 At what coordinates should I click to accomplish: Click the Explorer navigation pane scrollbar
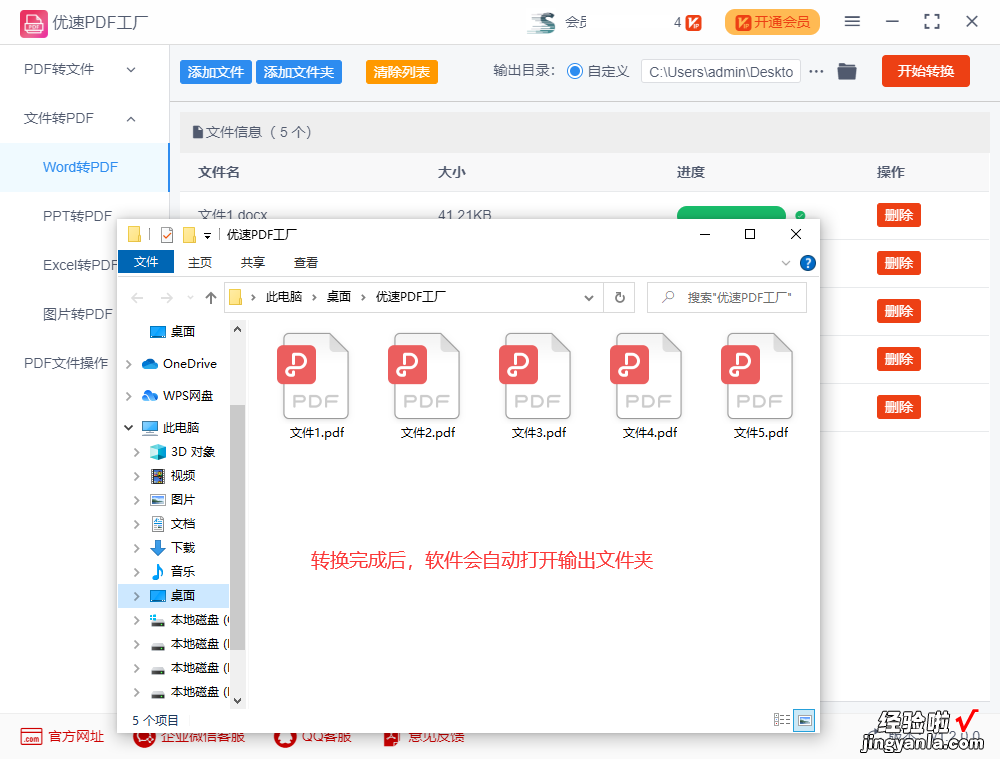(237, 527)
